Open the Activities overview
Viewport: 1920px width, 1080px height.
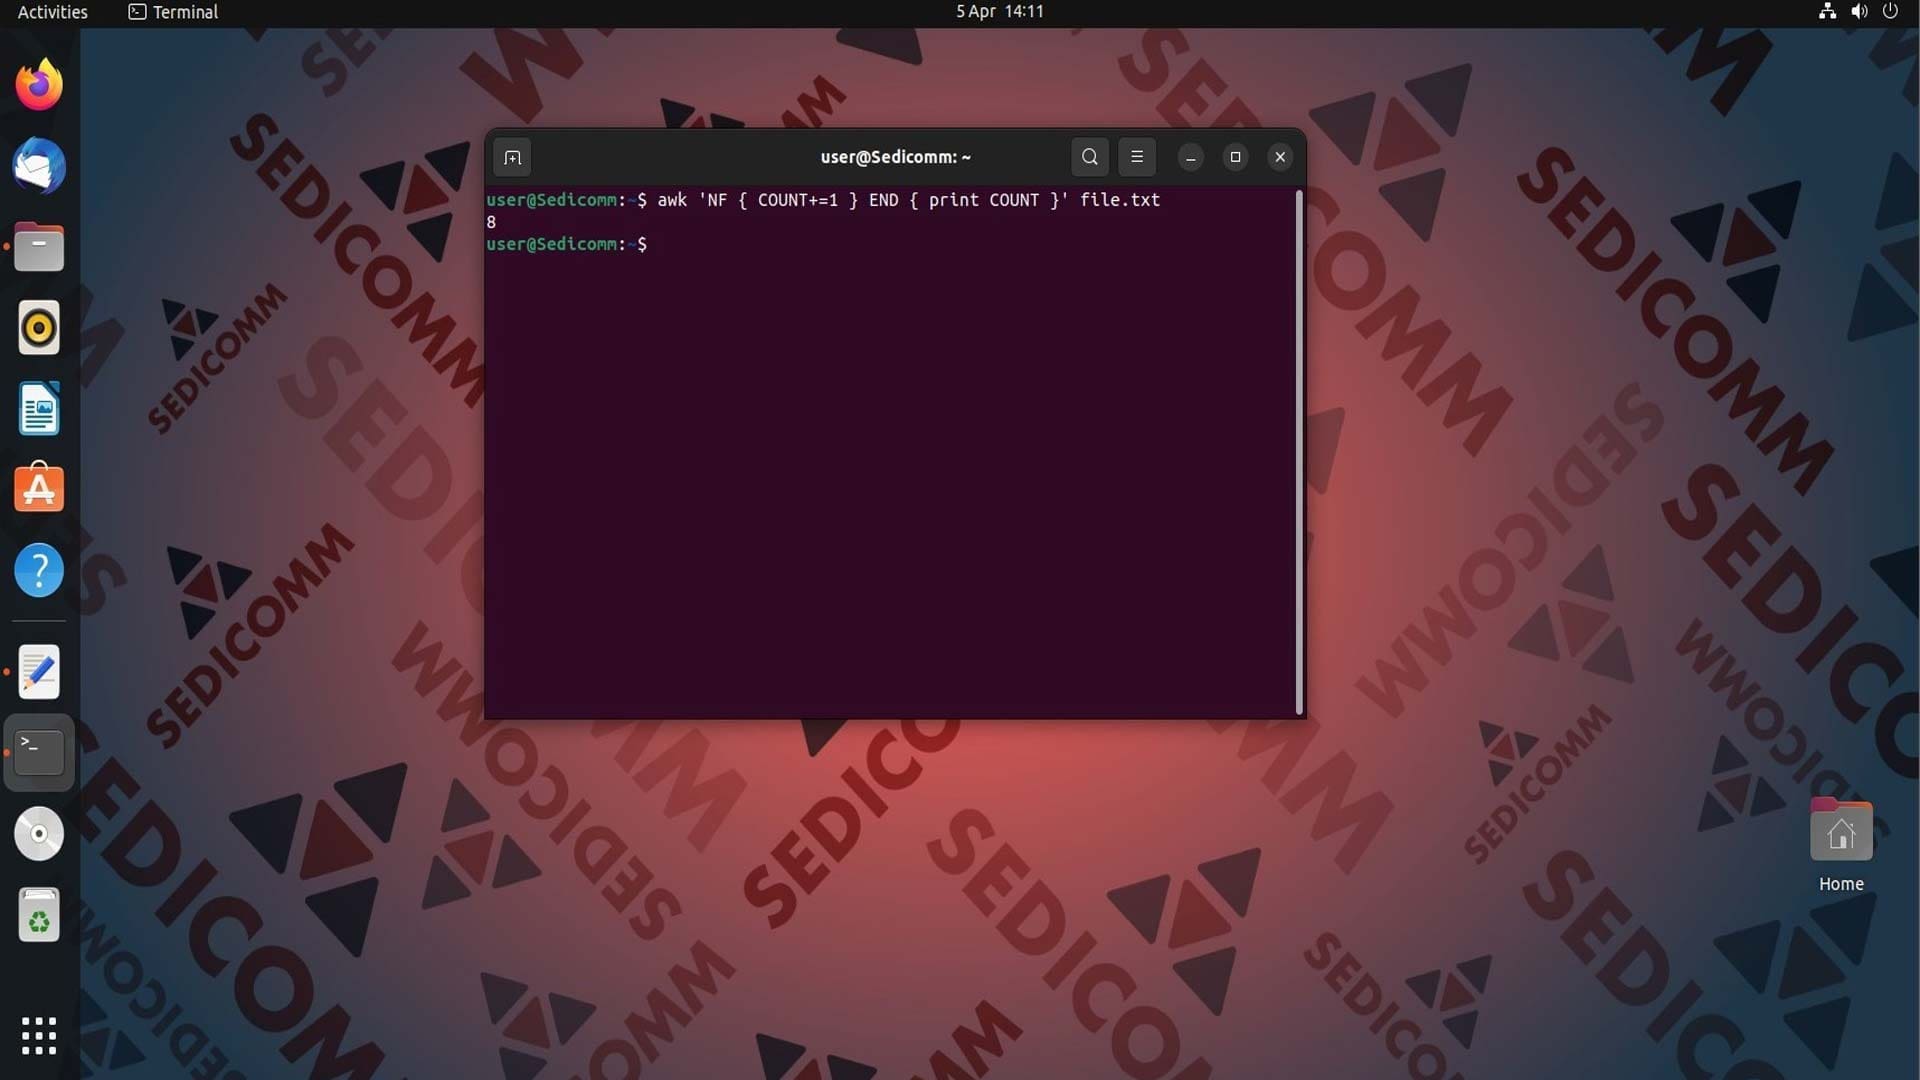pyautogui.click(x=53, y=12)
